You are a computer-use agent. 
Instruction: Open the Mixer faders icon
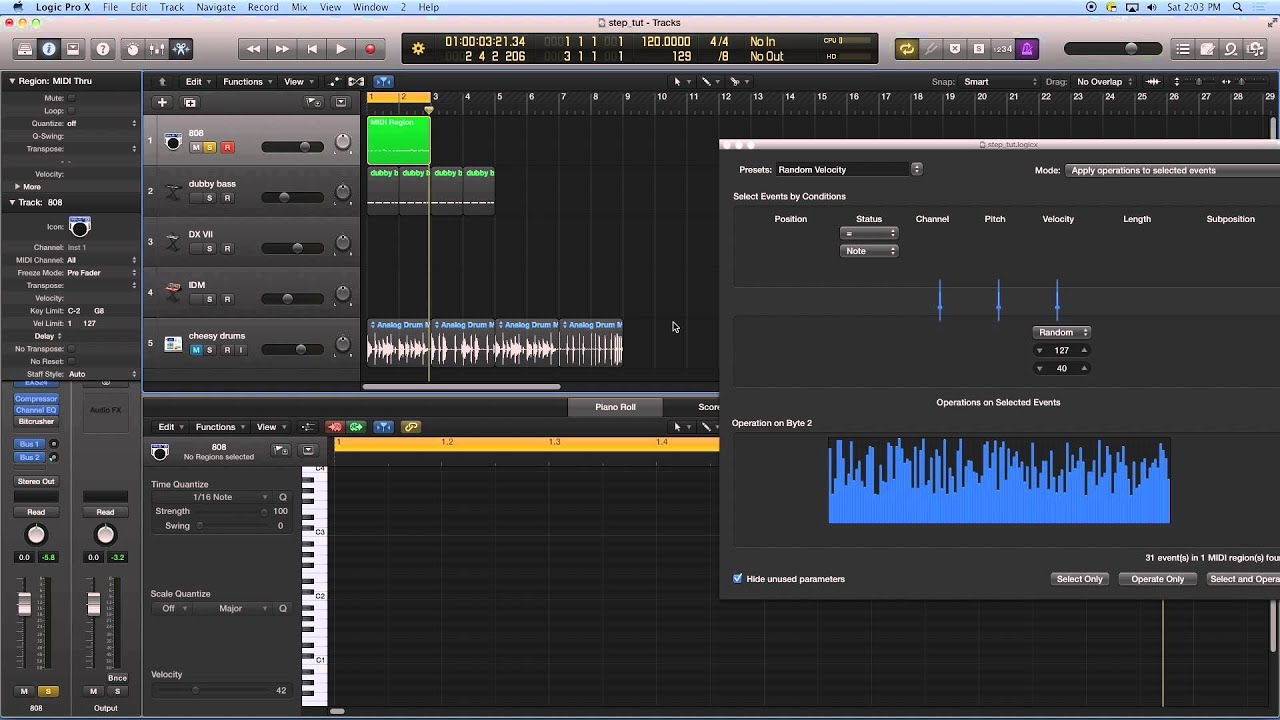click(156, 49)
